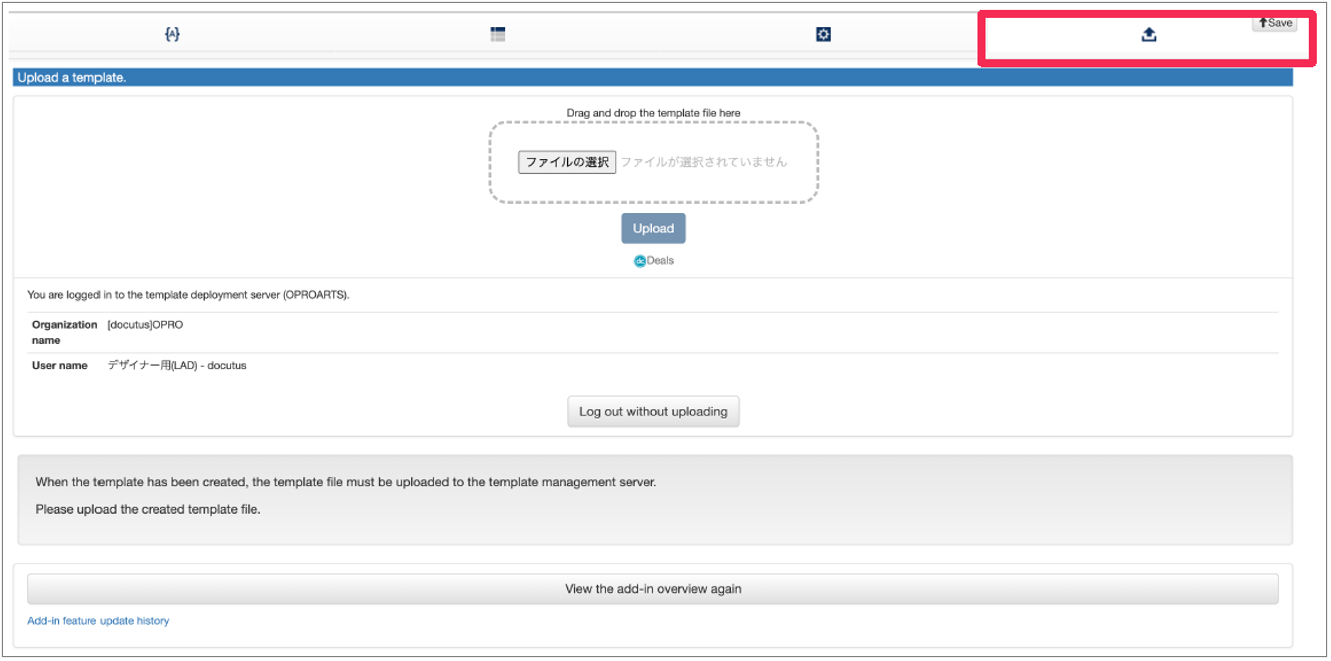Image resolution: width=1331 pixels, height=661 pixels.
Task: Click the dashed drag-and-drop file zone
Action: 653,190
